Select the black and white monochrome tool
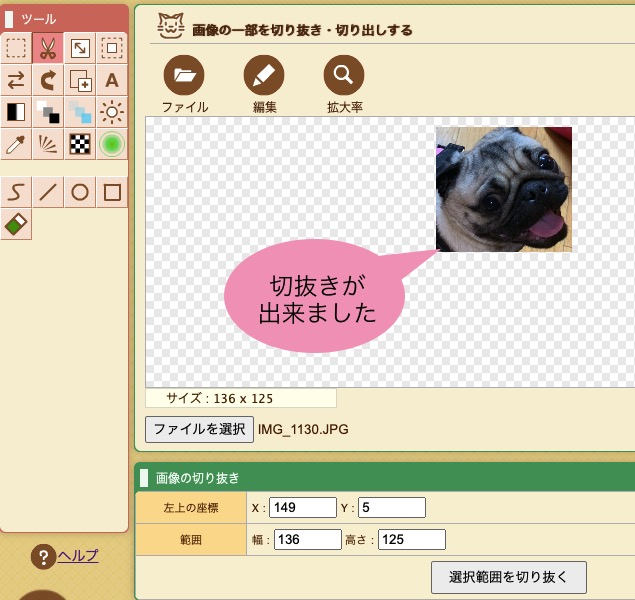This screenshot has width=635, height=600. coord(16,112)
